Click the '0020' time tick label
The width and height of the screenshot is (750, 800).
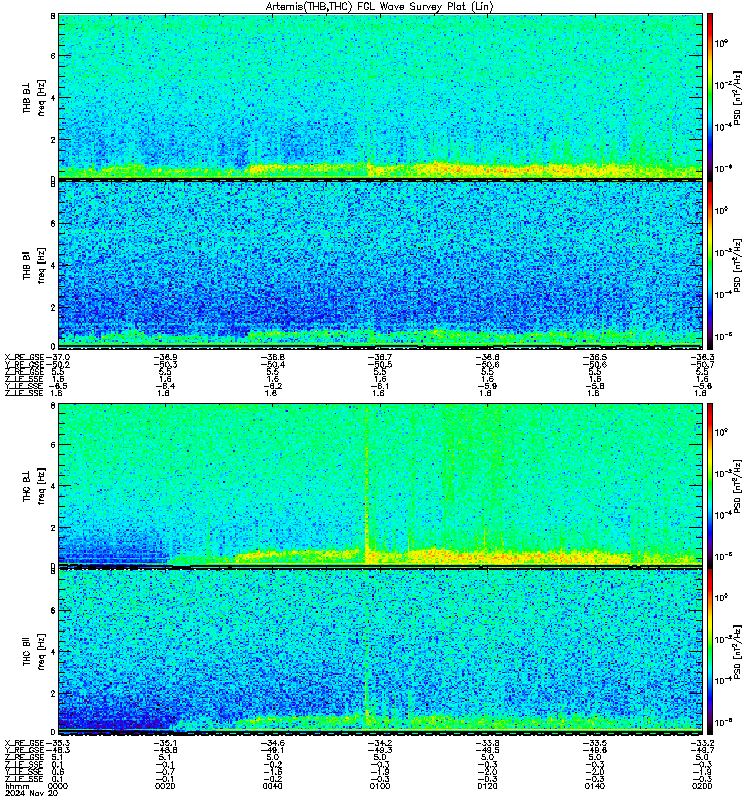tap(165, 786)
